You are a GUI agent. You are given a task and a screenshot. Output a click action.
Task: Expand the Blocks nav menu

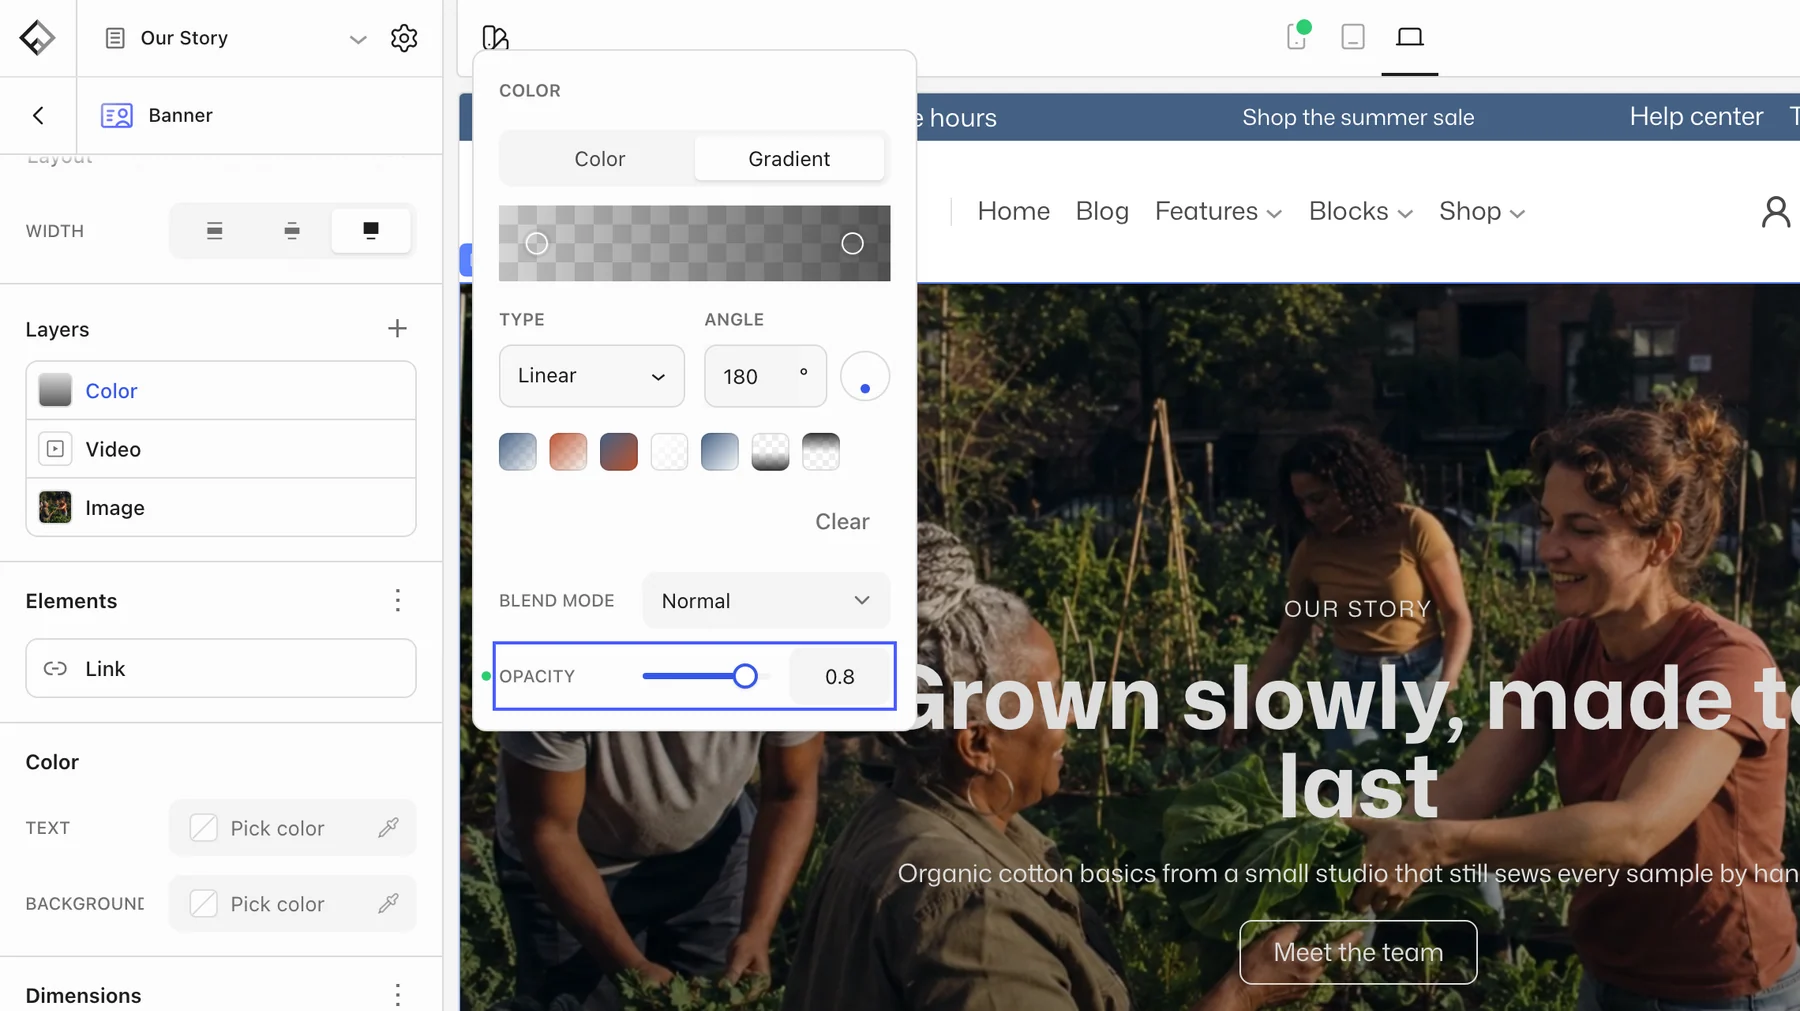[1361, 212]
